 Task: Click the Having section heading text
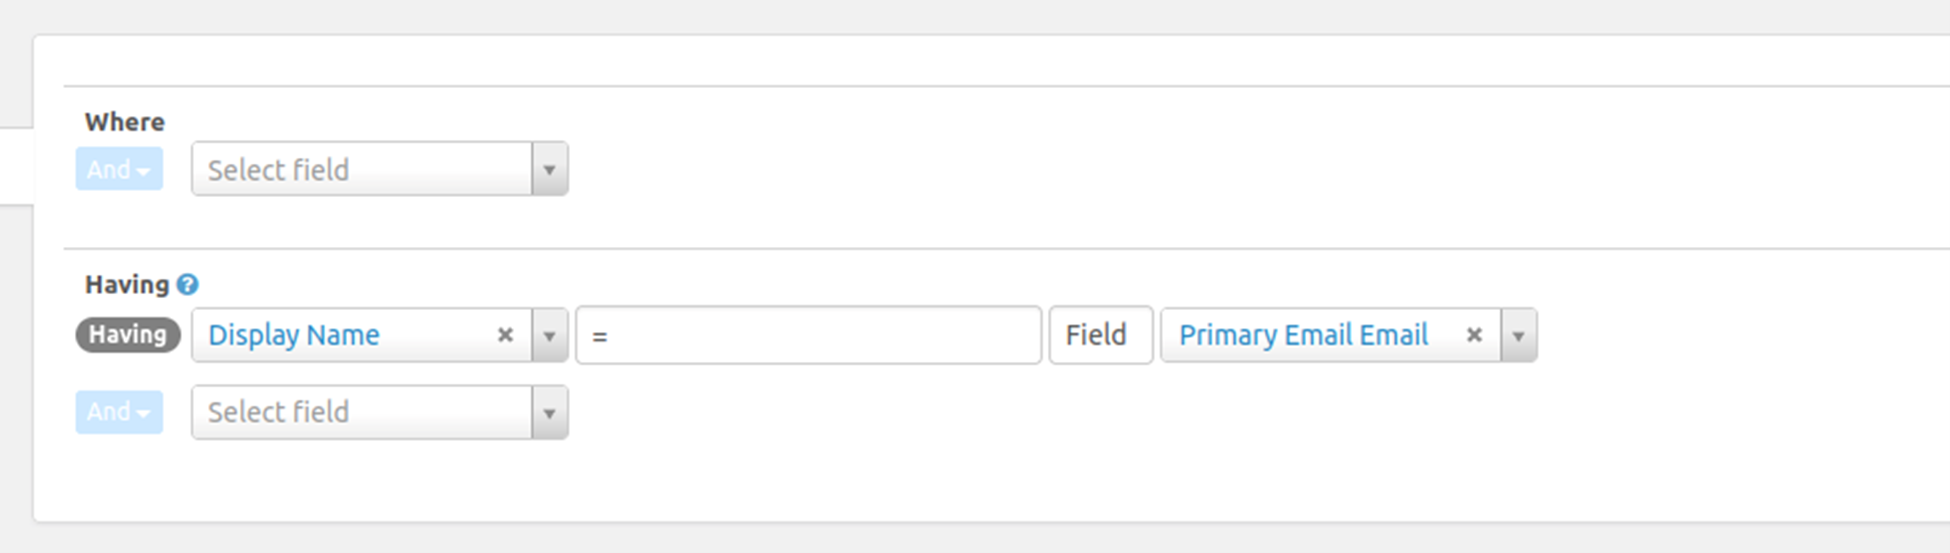point(127,285)
